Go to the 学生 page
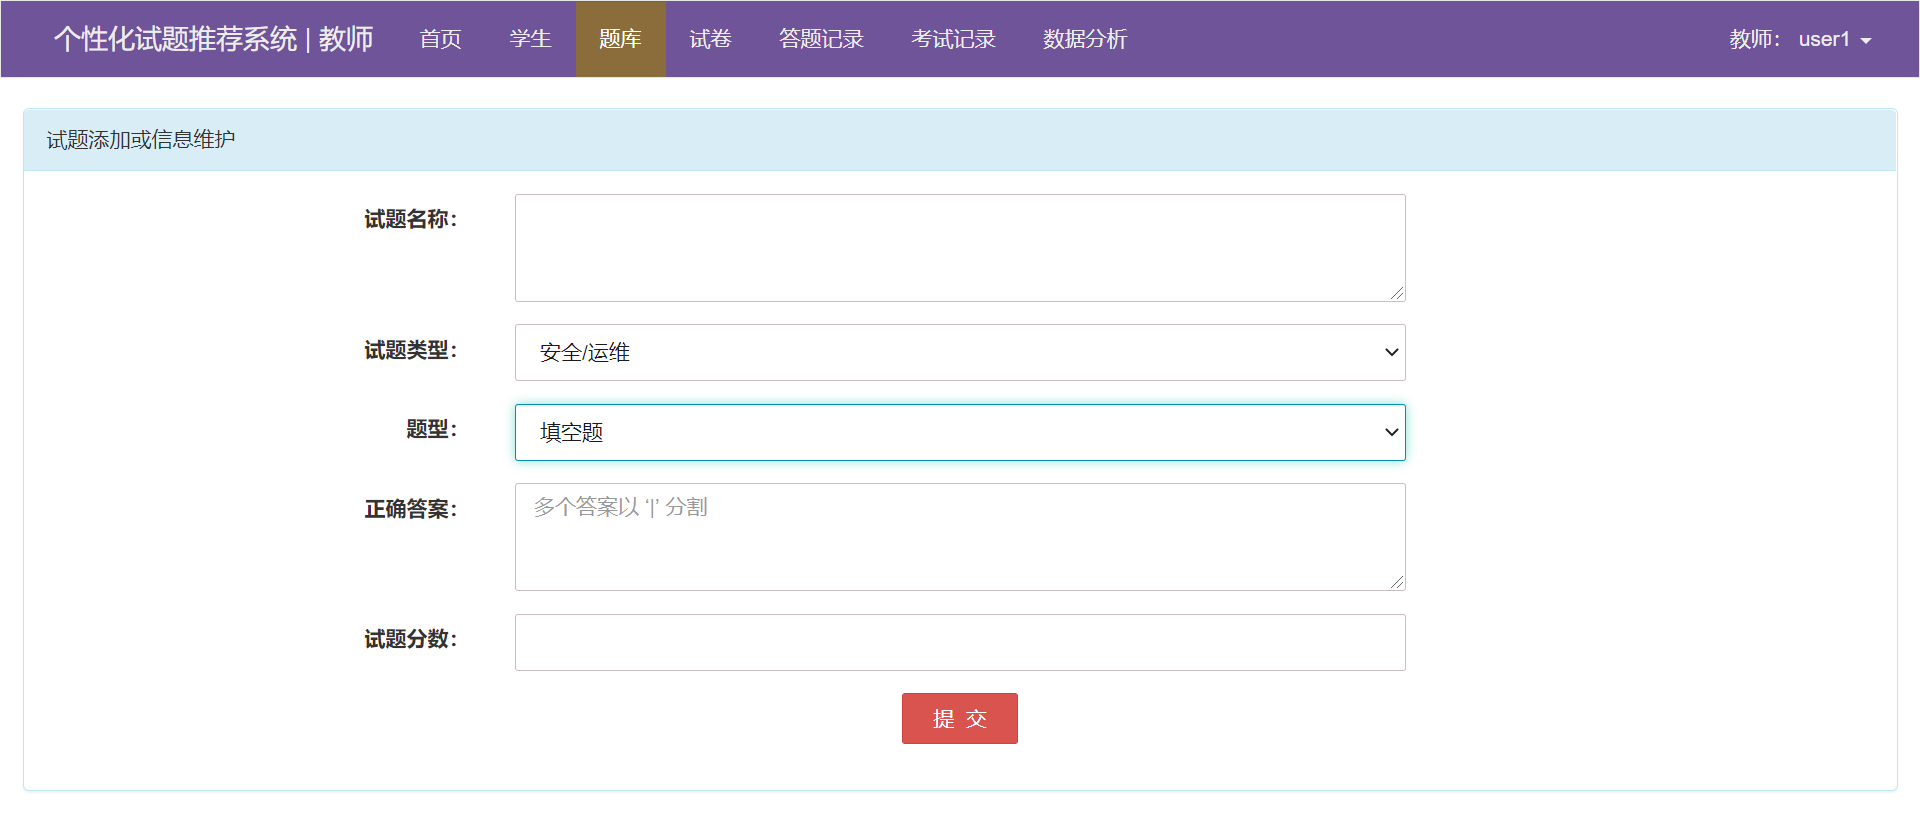Image resolution: width=1920 pixels, height=824 pixels. tap(530, 39)
